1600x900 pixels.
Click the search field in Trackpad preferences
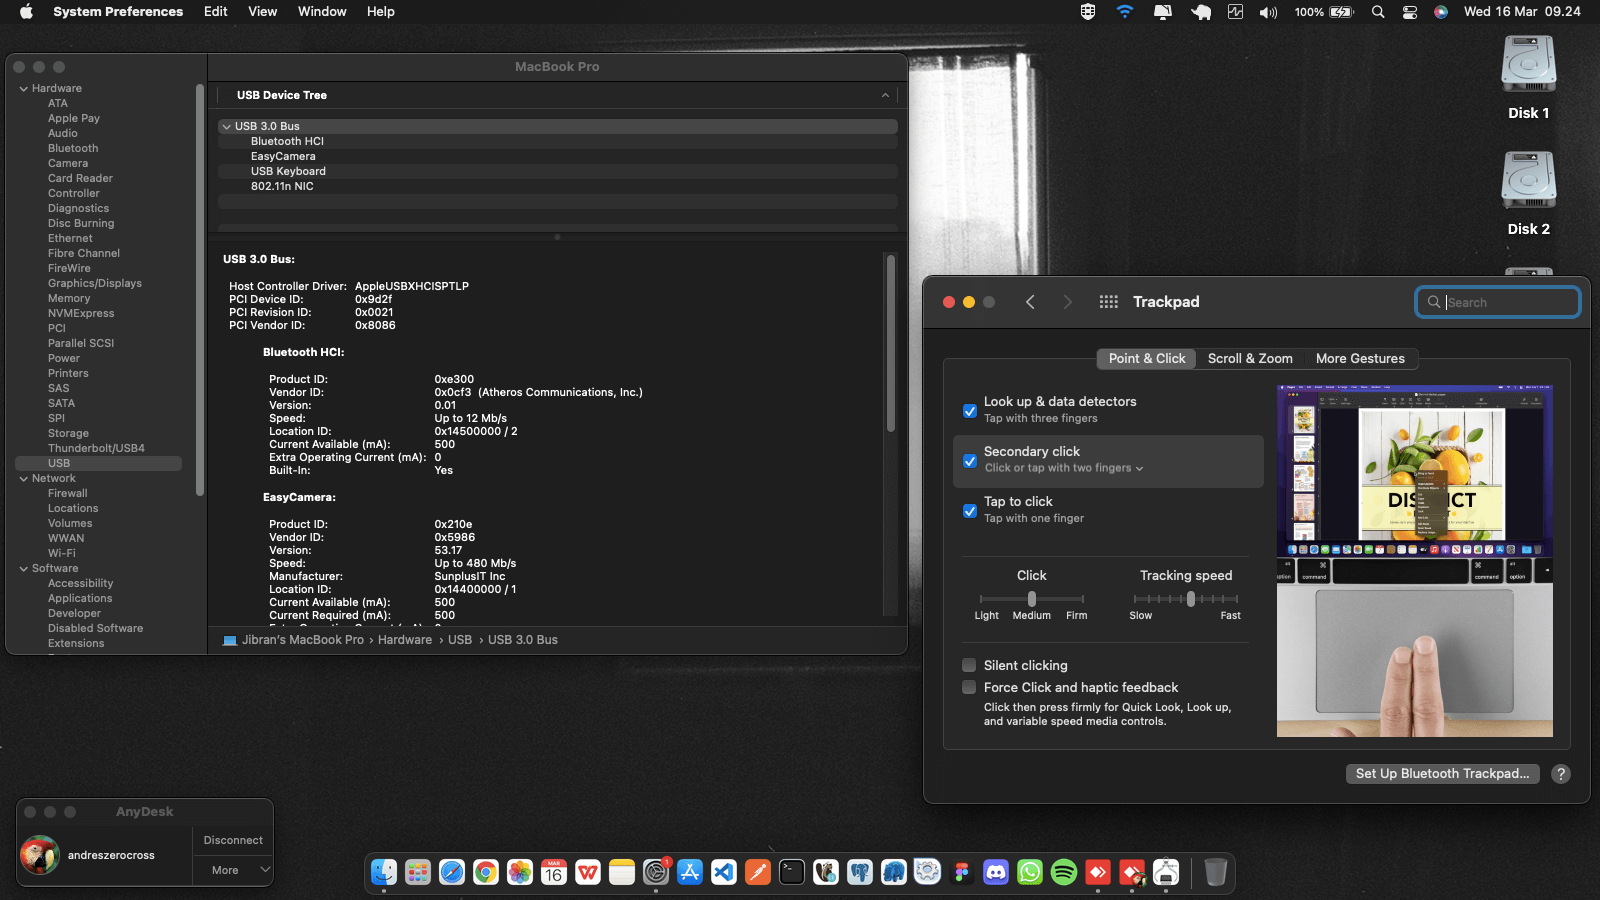pyautogui.click(x=1497, y=301)
